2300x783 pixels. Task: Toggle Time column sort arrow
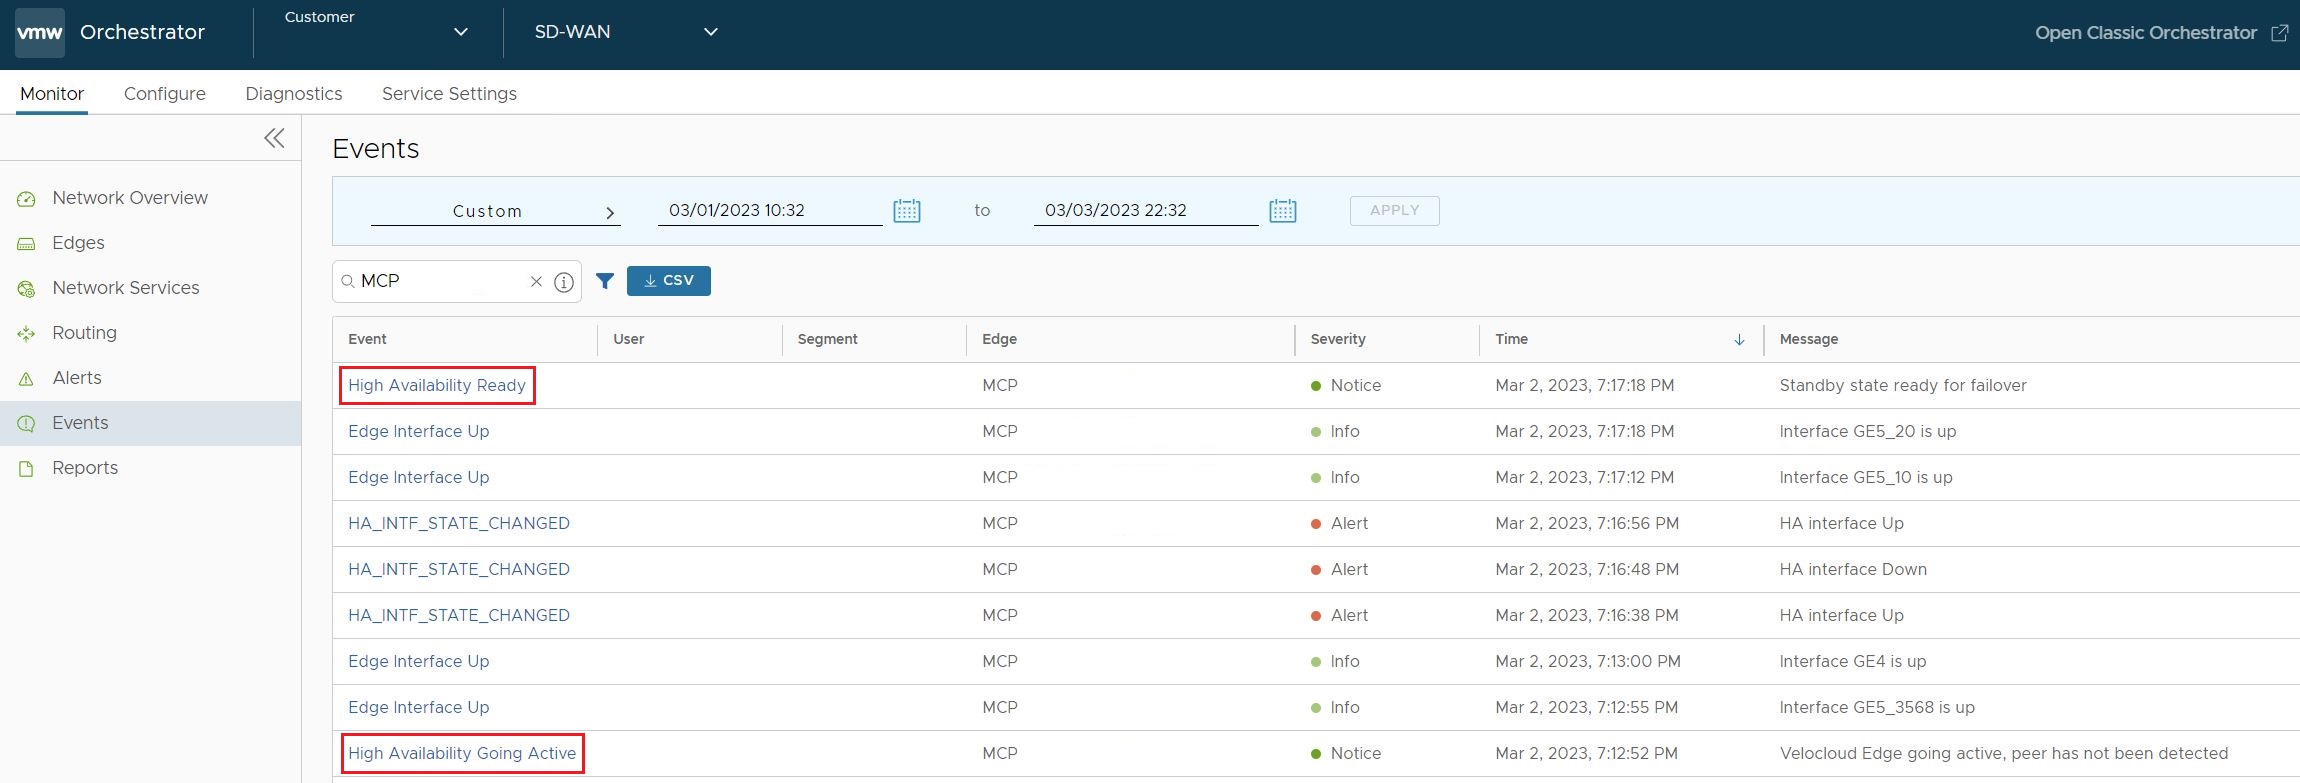coord(1739,340)
